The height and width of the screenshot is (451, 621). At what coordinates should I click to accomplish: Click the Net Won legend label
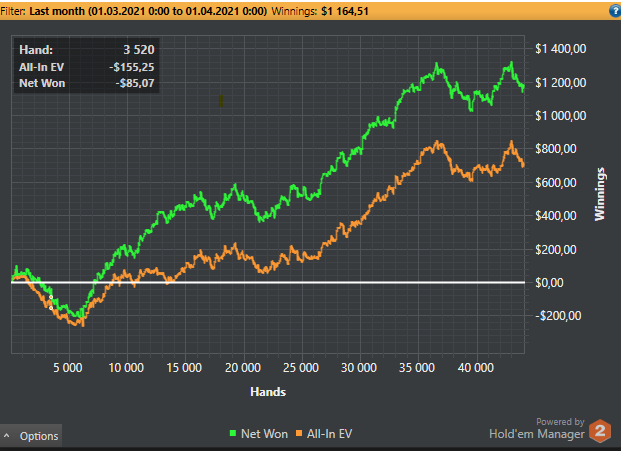pyautogui.click(x=264, y=434)
